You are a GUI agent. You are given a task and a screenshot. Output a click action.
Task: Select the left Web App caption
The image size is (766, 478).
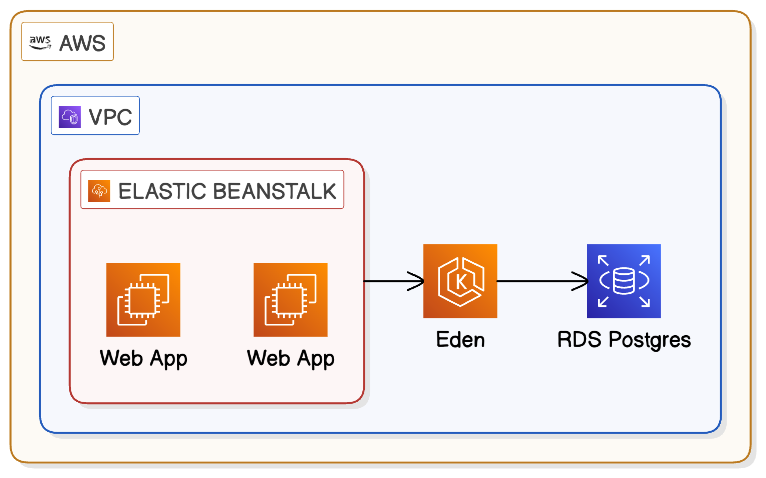(x=143, y=358)
